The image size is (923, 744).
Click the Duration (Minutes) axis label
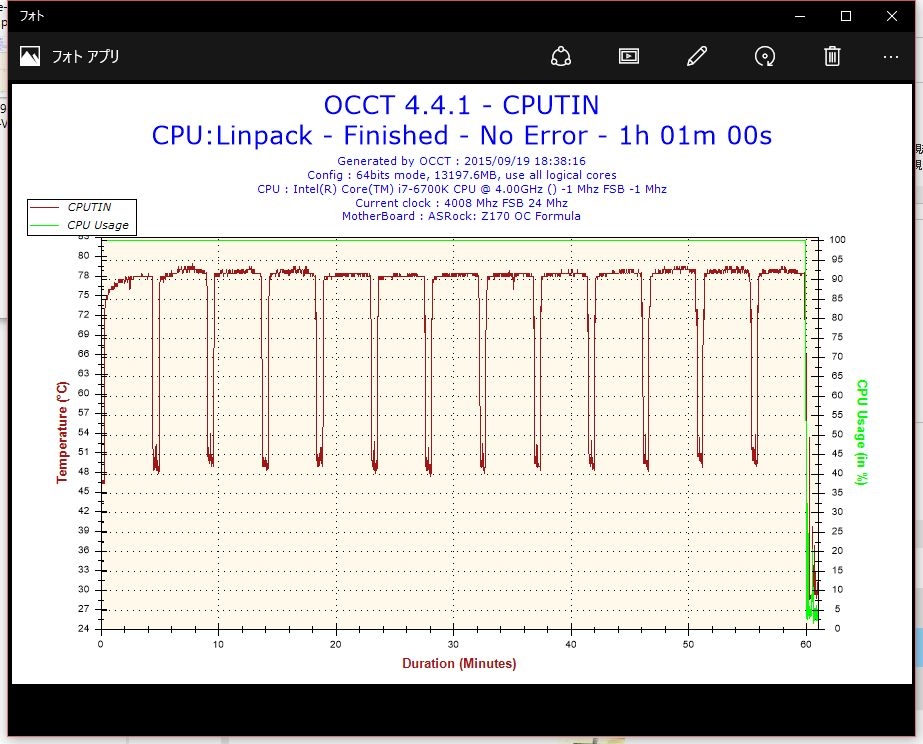click(x=459, y=663)
